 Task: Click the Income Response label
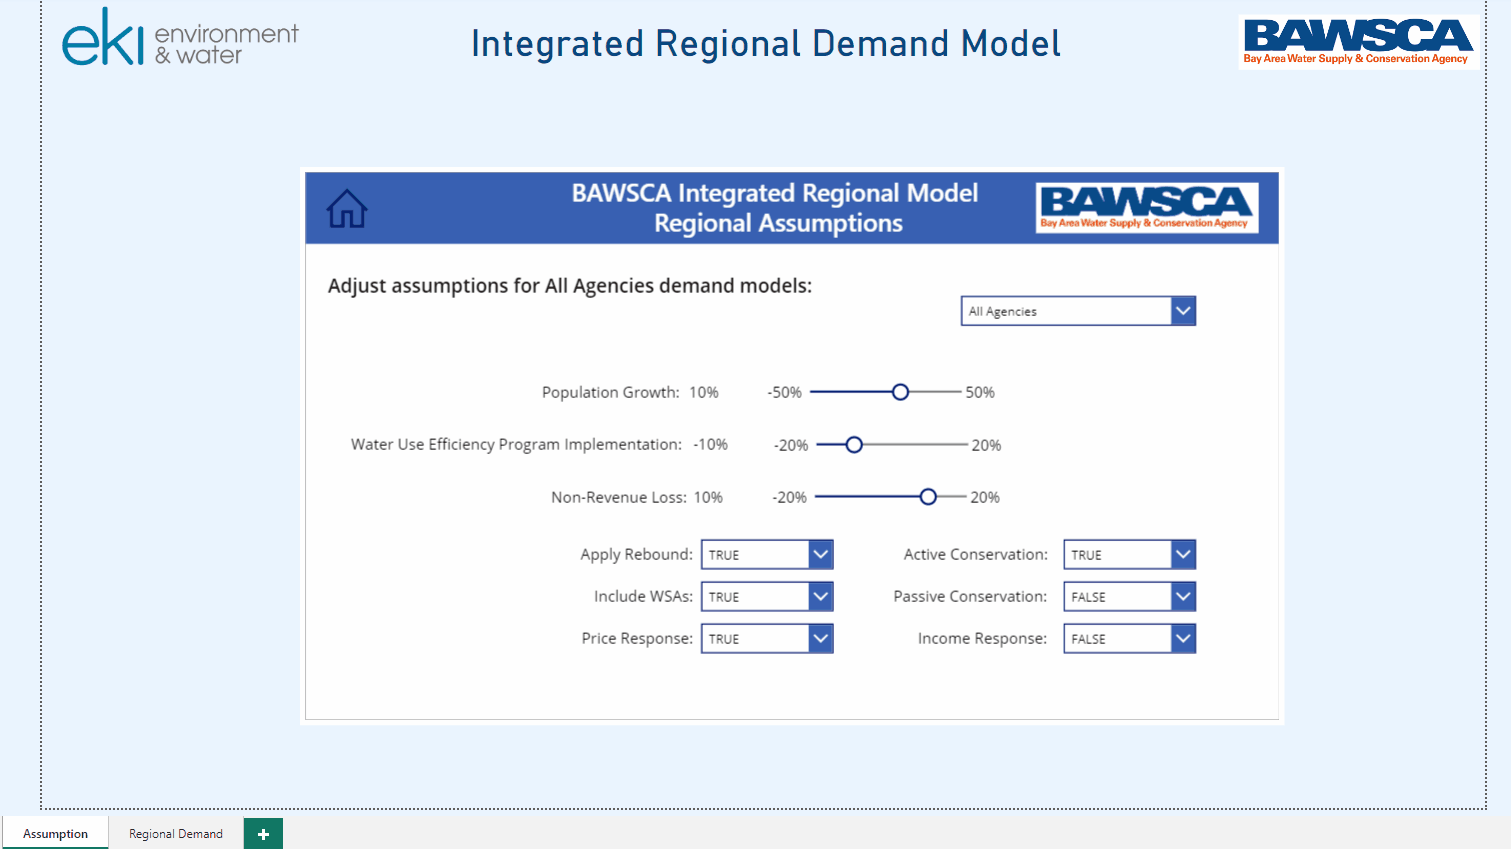click(982, 638)
